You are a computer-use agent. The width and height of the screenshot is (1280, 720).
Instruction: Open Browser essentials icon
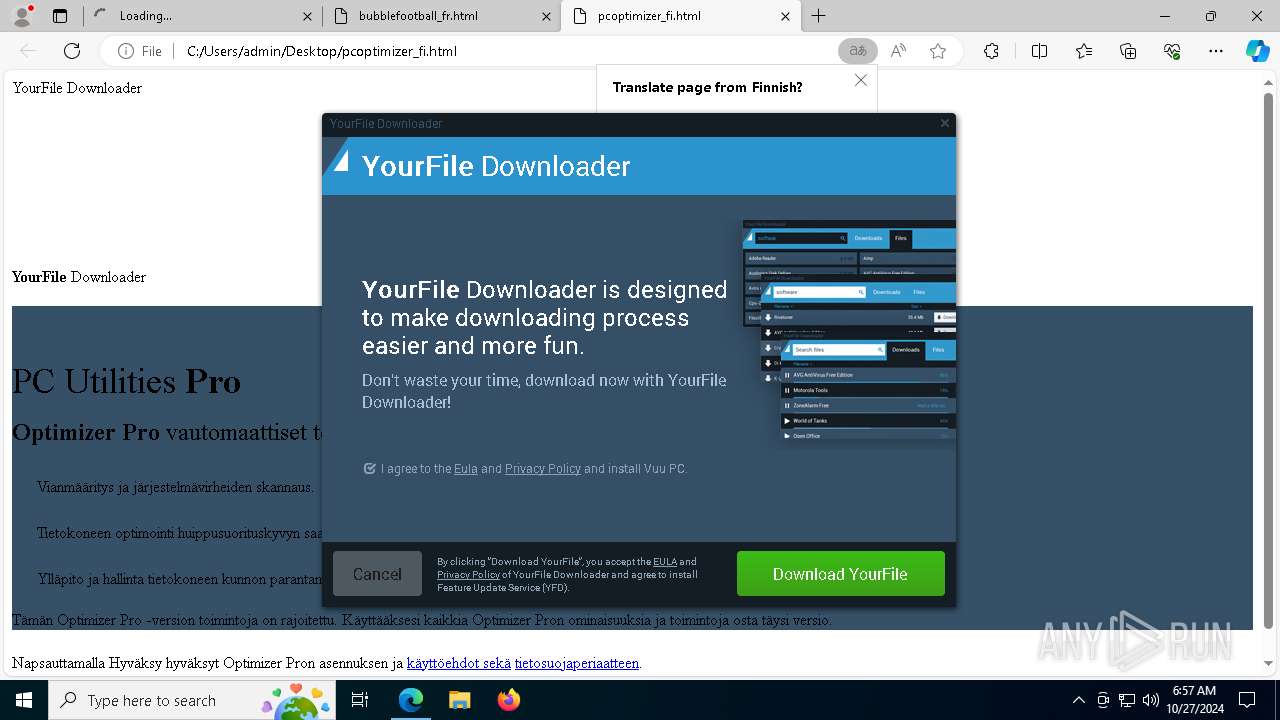[1172, 51]
